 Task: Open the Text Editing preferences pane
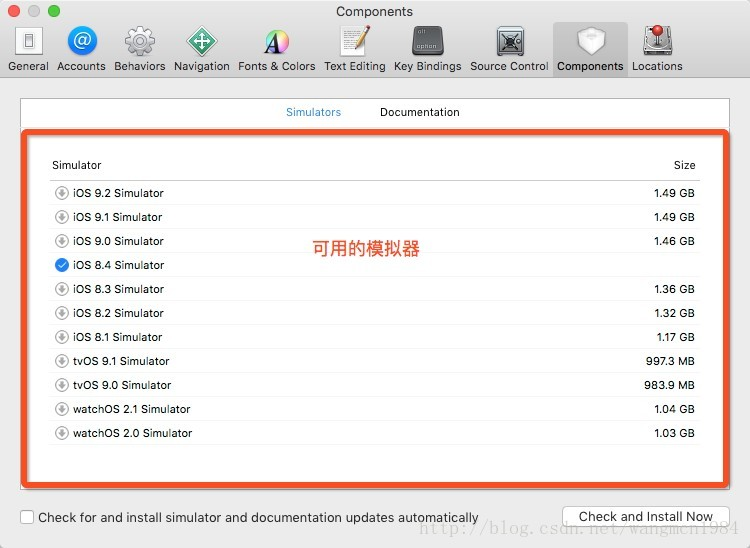click(354, 49)
